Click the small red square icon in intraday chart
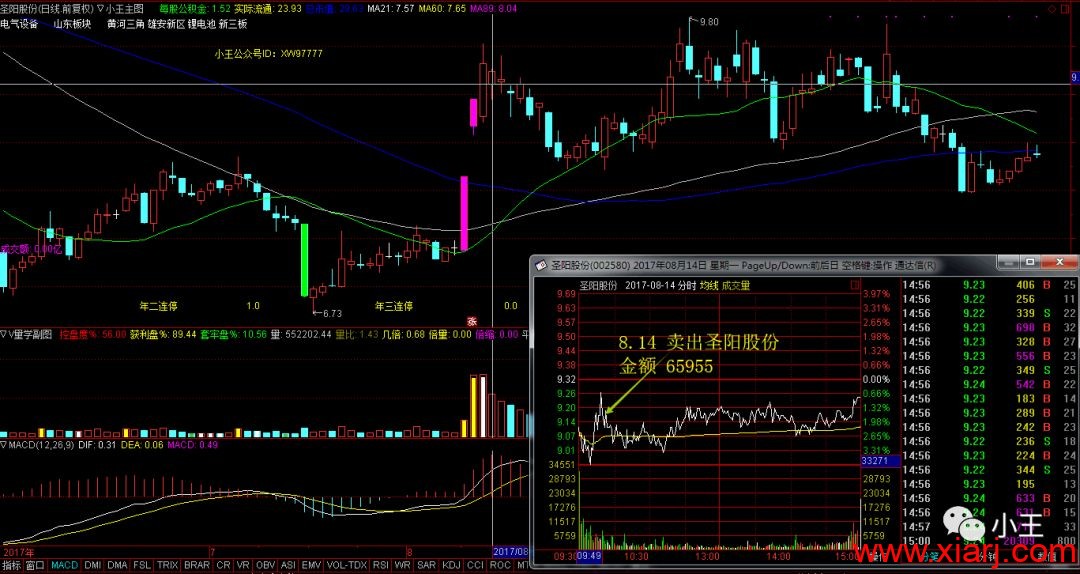The height and width of the screenshot is (574, 1080). (855, 285)
